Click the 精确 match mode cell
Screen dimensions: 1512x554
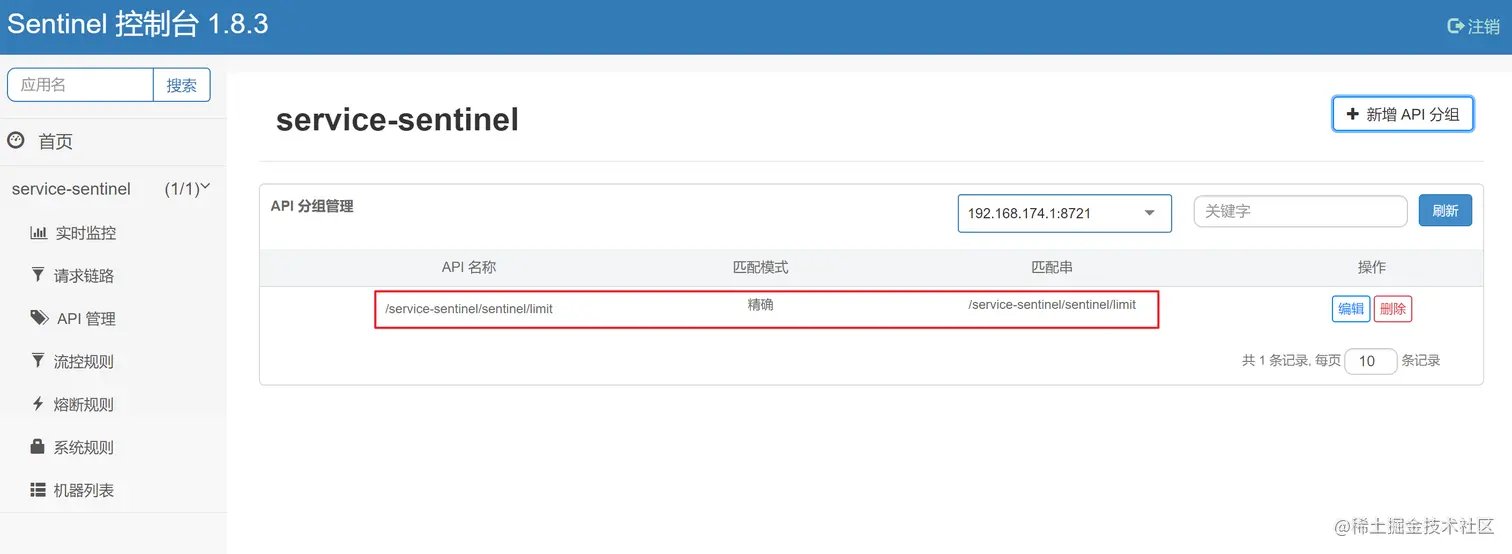click(x=760, y=304)
